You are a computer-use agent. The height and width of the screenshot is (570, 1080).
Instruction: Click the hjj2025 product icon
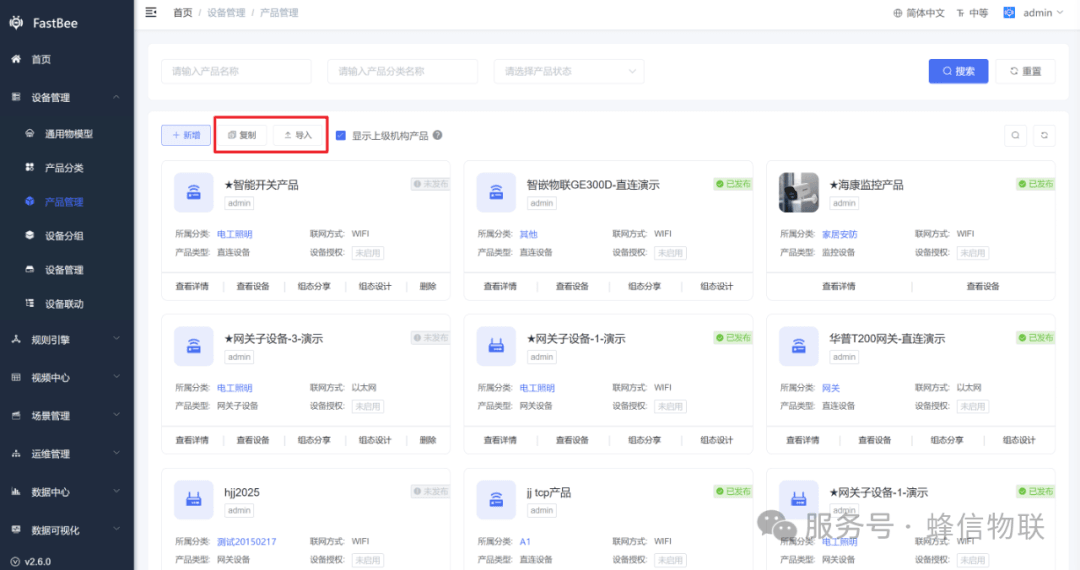pyautogui.click(x=194, y=499)
